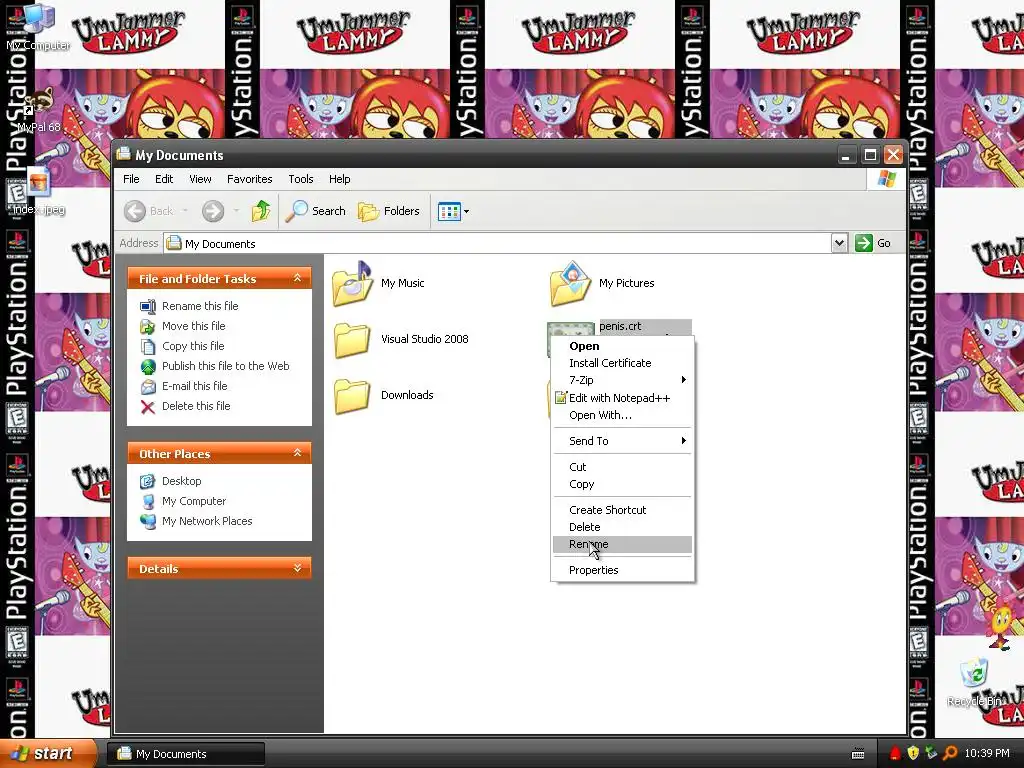This screenshot has height=768, width=1024.
Task: Click the keyboard icon on taskbar
Action: pyautogui.click(x=858, y=754)
